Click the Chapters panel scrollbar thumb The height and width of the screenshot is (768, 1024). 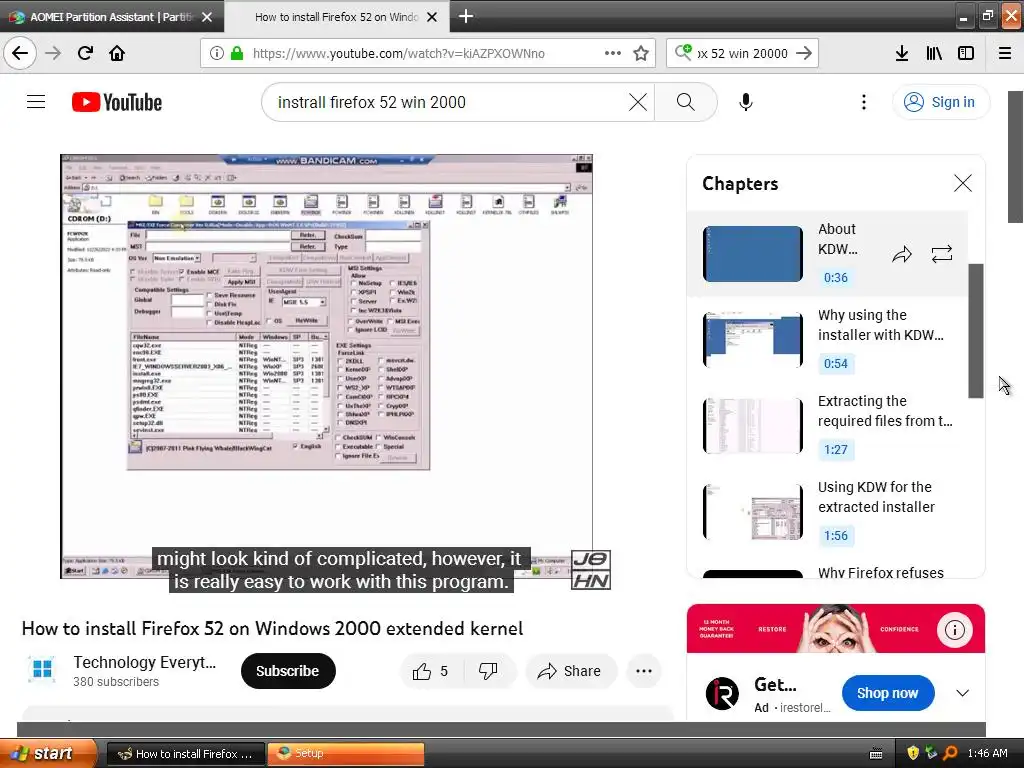pyautogui.click(x=975, y=330)
